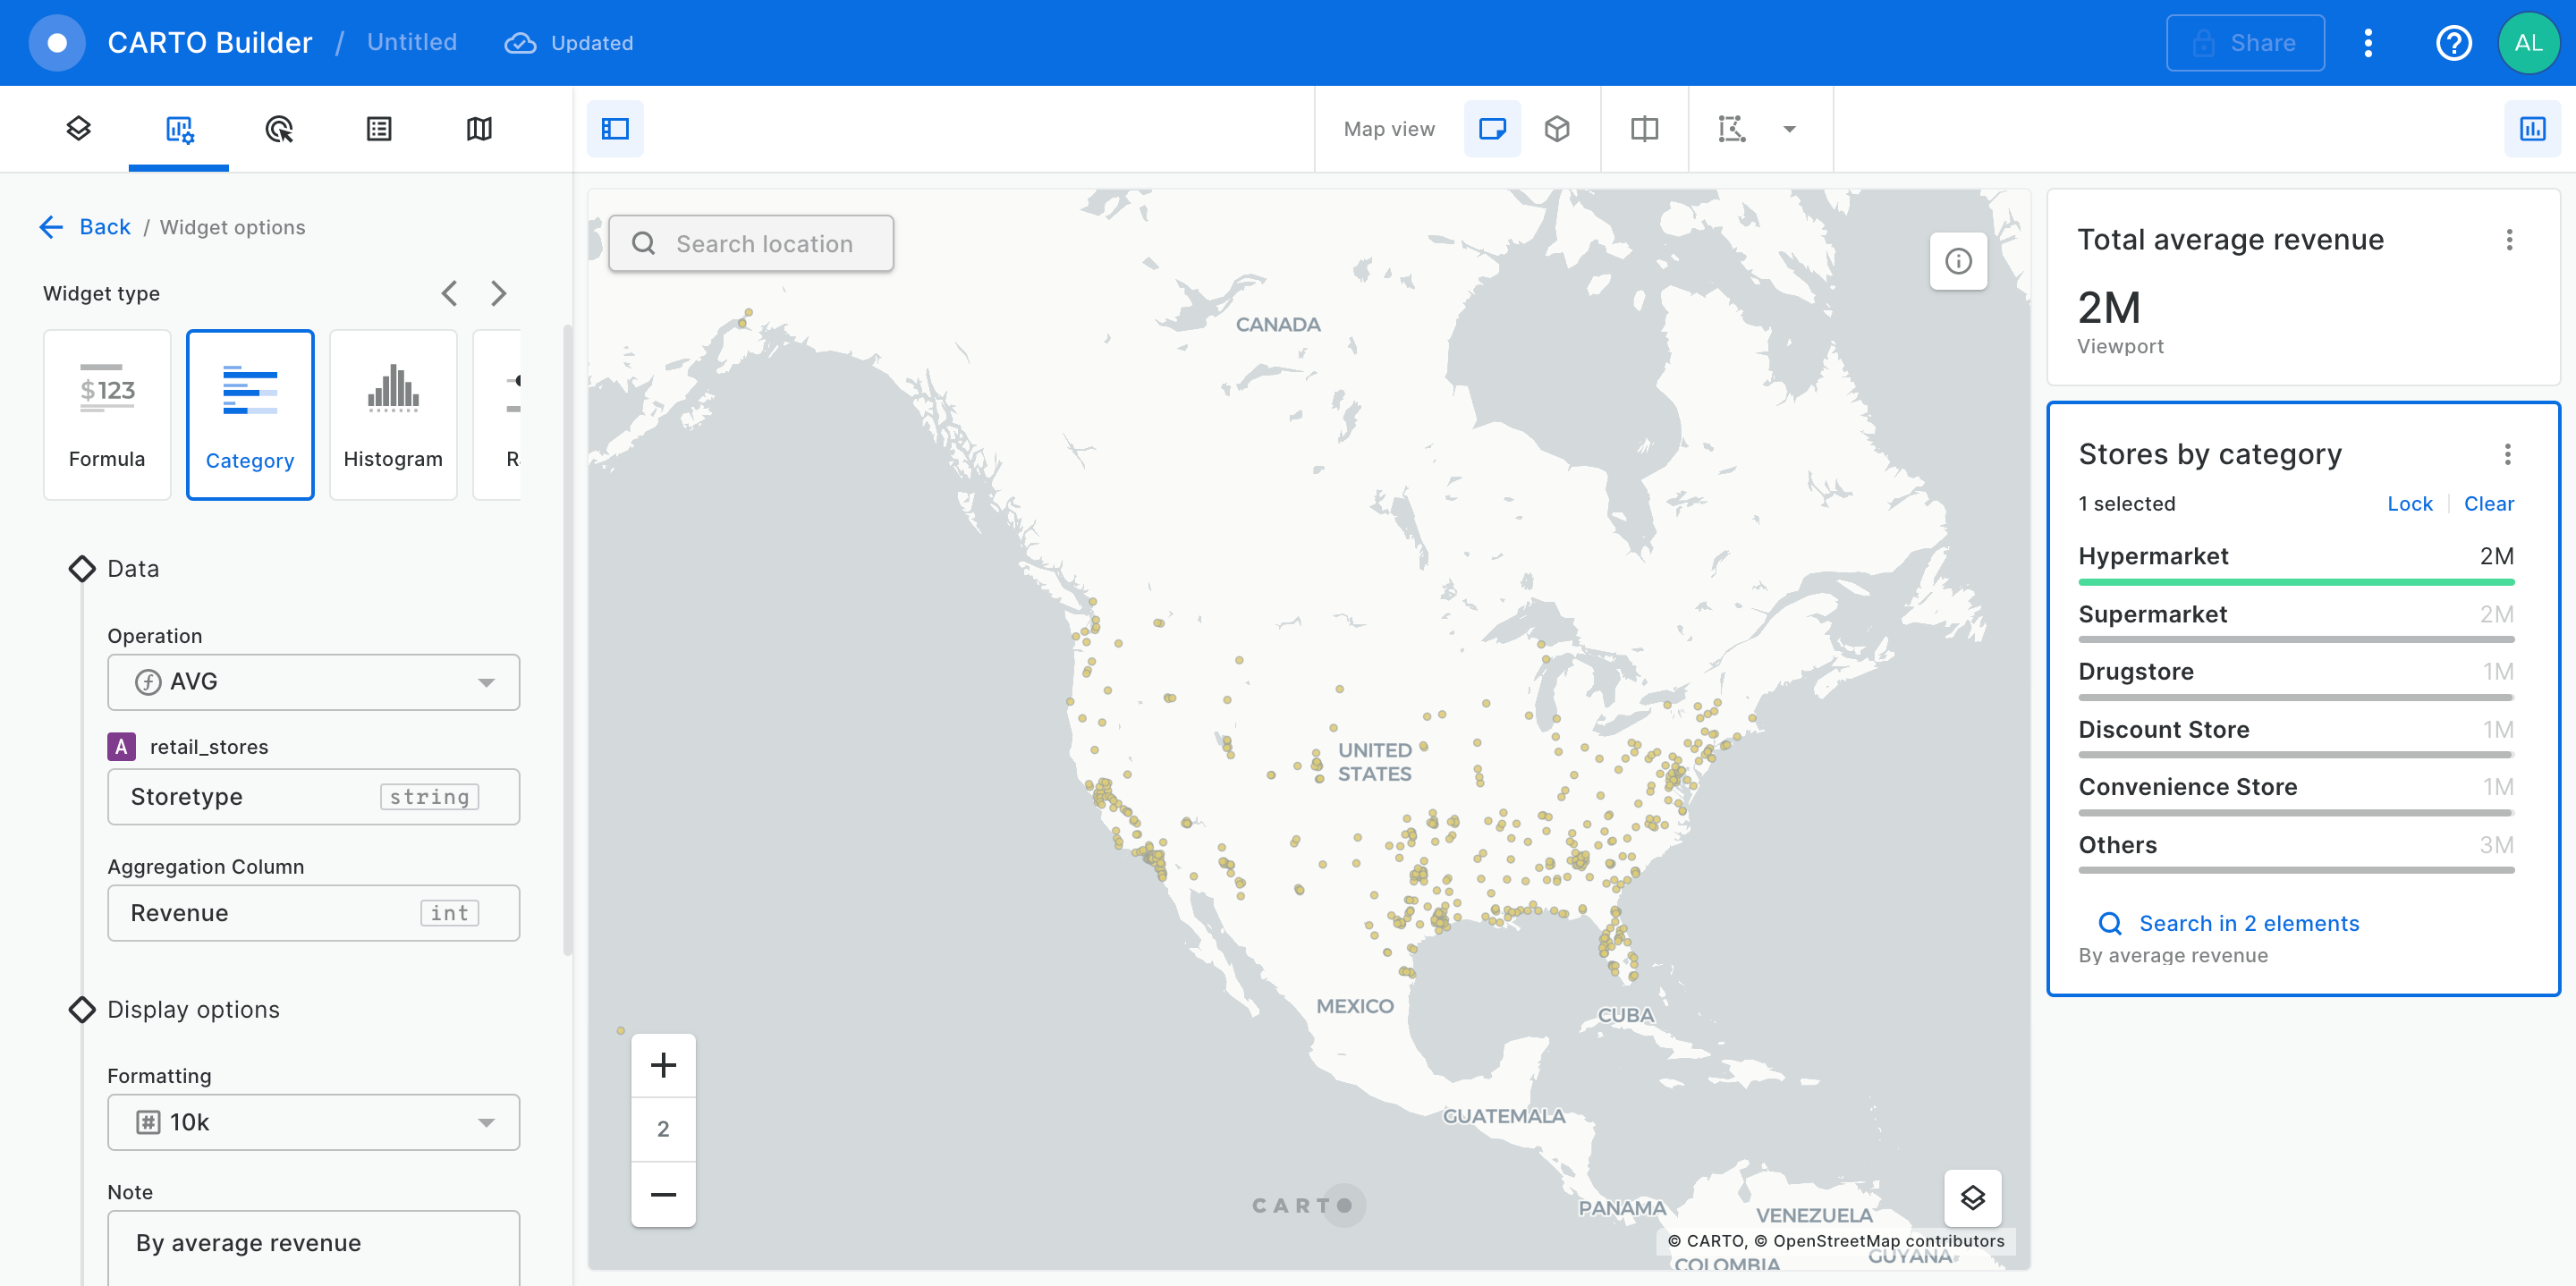
Task: Click the Hypermarket green bar
Action: pos(2296,582)
